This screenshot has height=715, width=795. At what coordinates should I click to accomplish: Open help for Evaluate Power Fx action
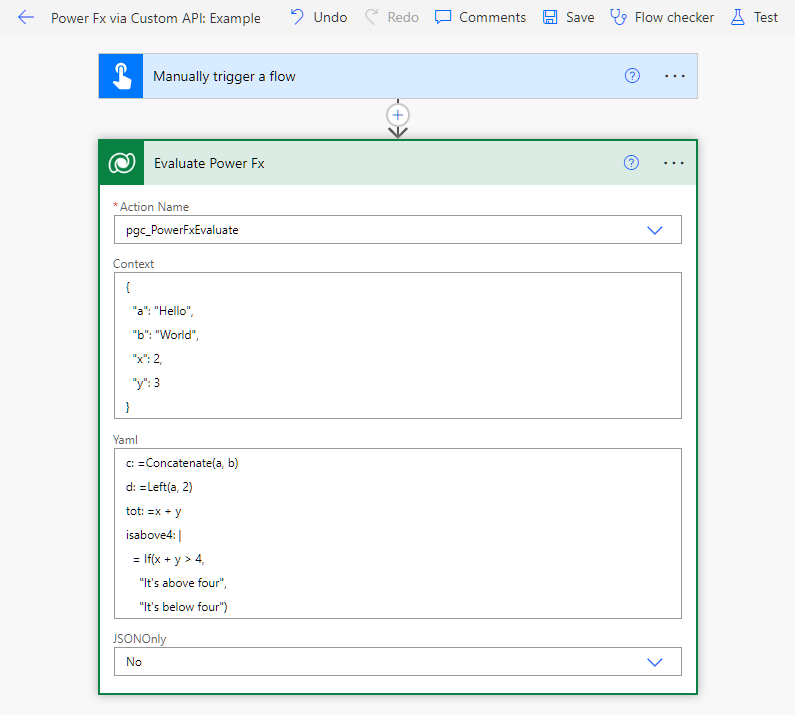(631, 163)
